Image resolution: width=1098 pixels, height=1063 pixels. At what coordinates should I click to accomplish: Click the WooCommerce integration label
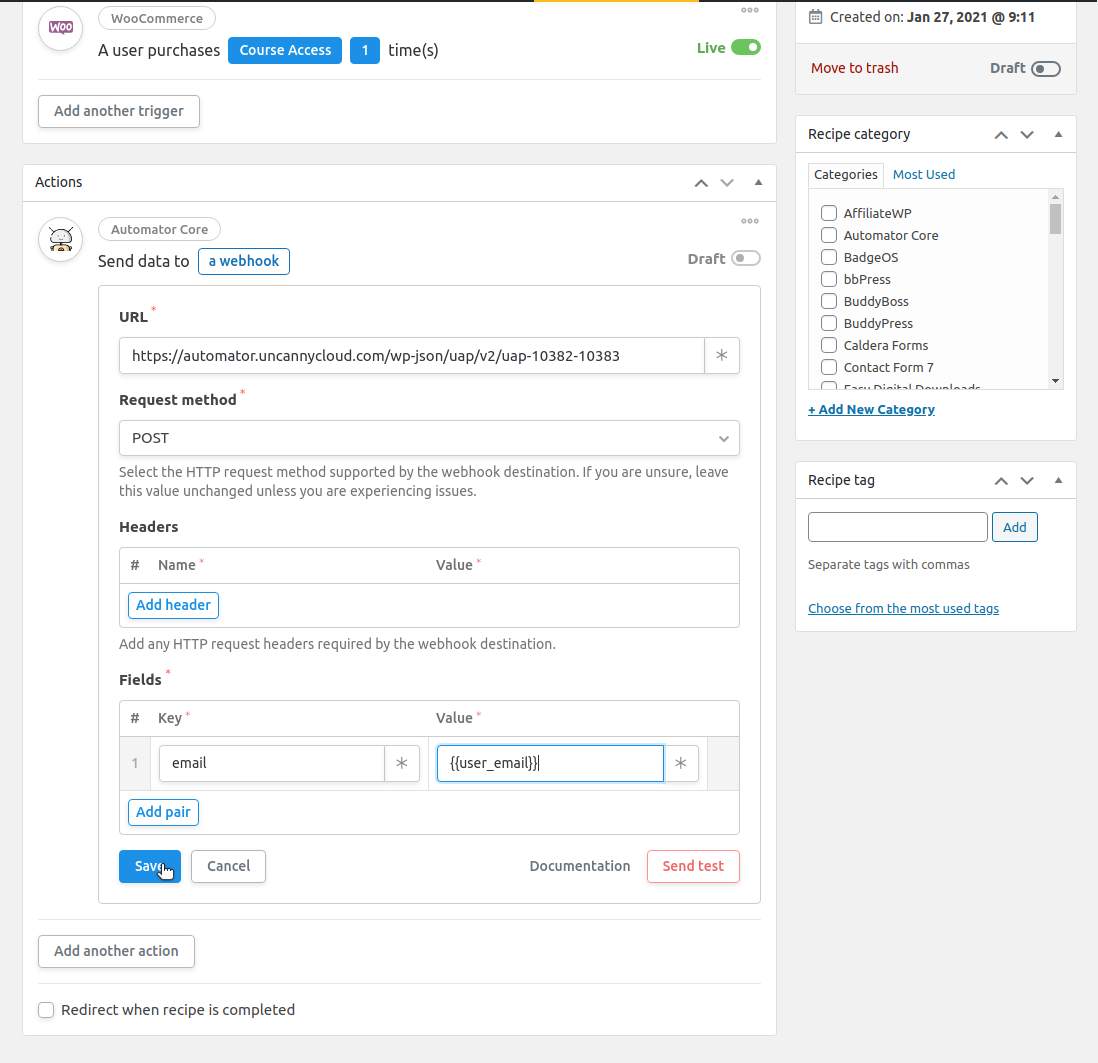click(157, 18)
